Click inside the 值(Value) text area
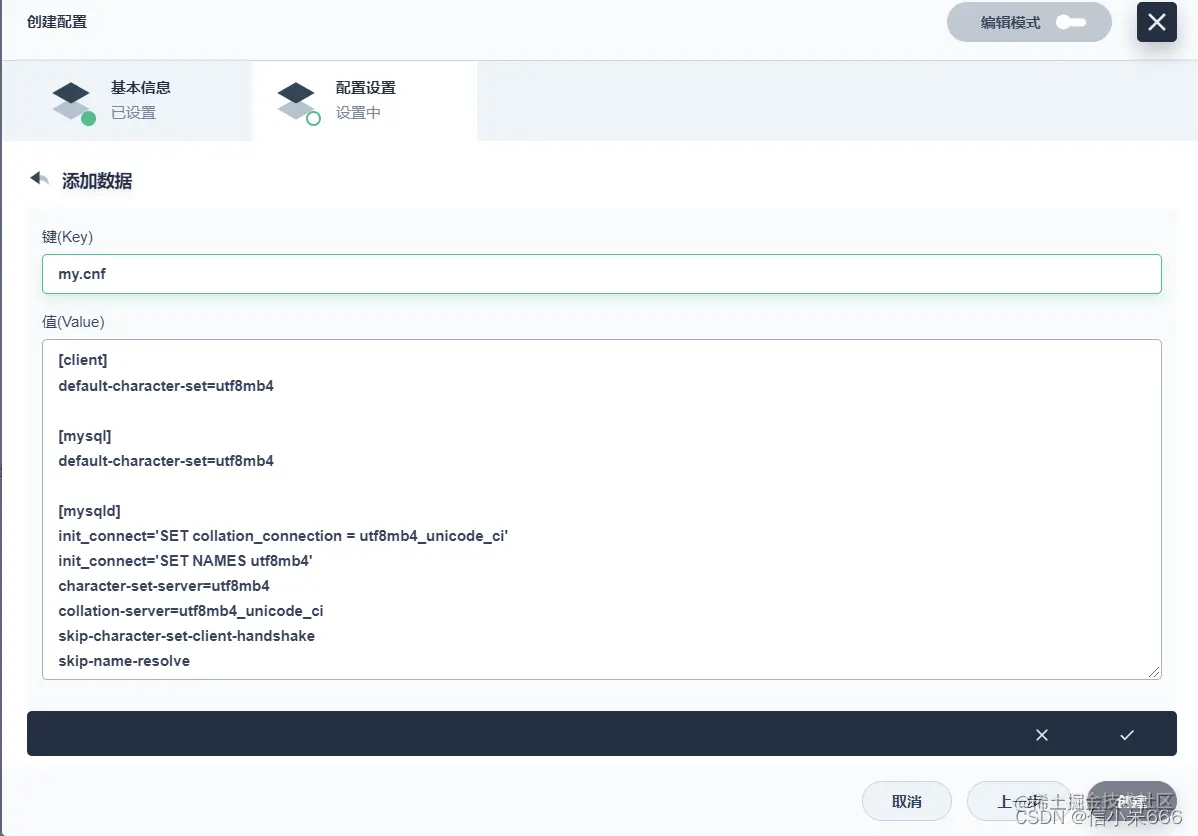The width and height of the screenshot is (1198, 836). 601,510
